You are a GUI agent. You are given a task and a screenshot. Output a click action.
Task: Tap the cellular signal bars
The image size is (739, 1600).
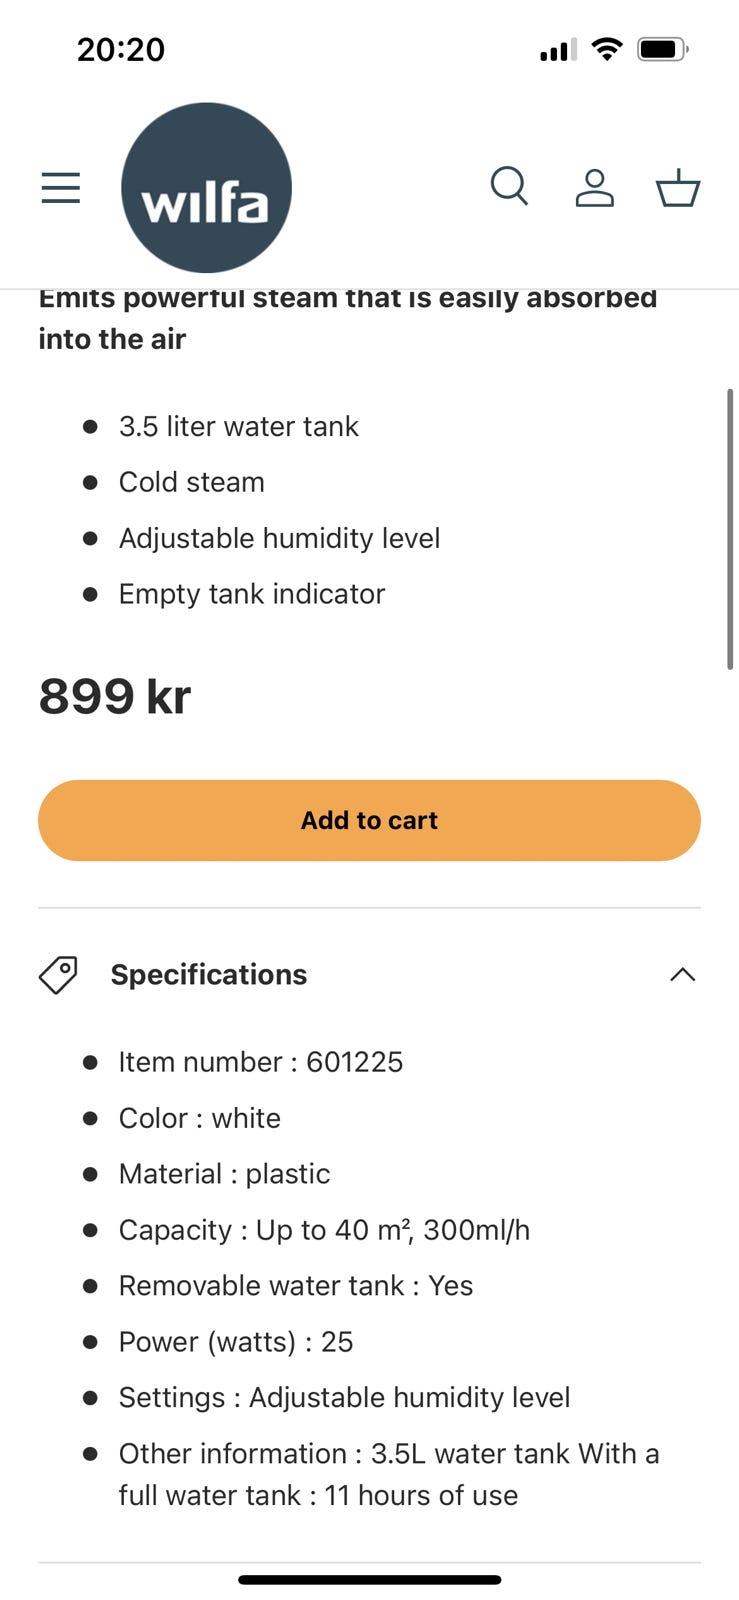557,49
